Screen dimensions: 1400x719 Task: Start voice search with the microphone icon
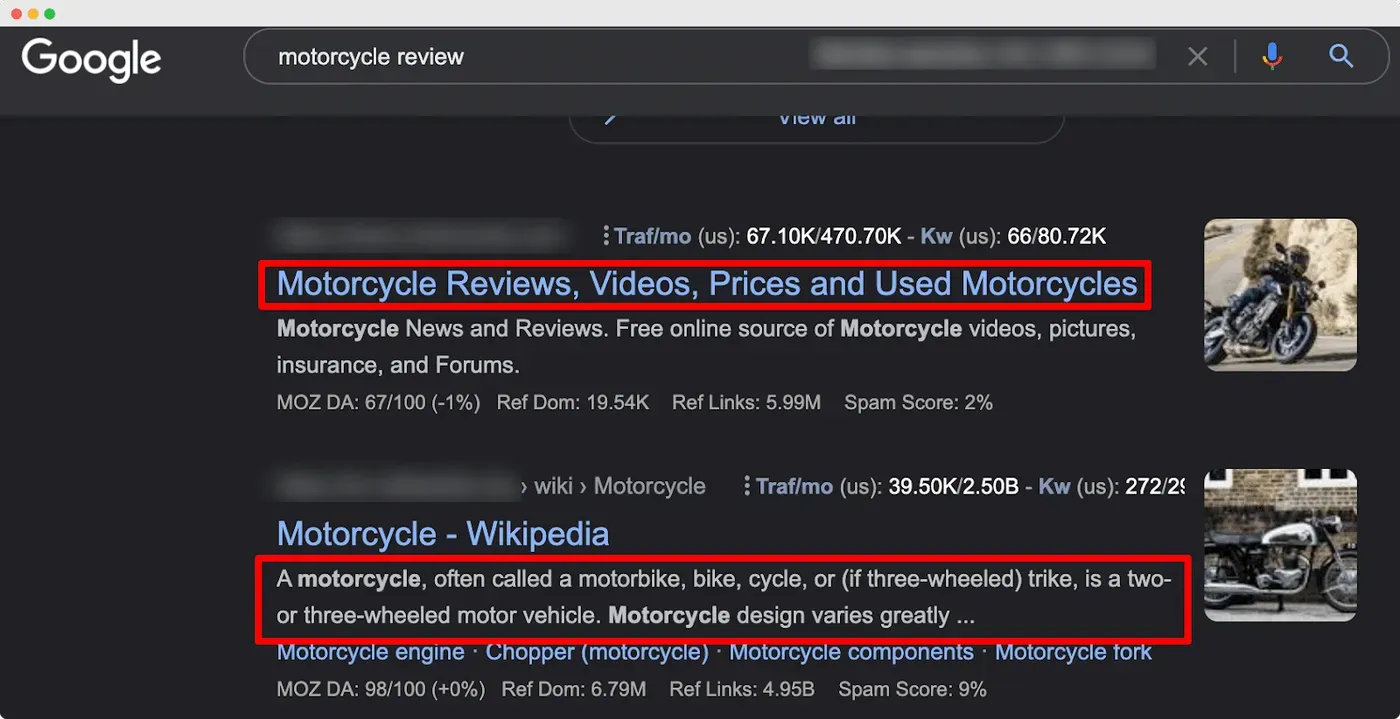[1272, 56]
